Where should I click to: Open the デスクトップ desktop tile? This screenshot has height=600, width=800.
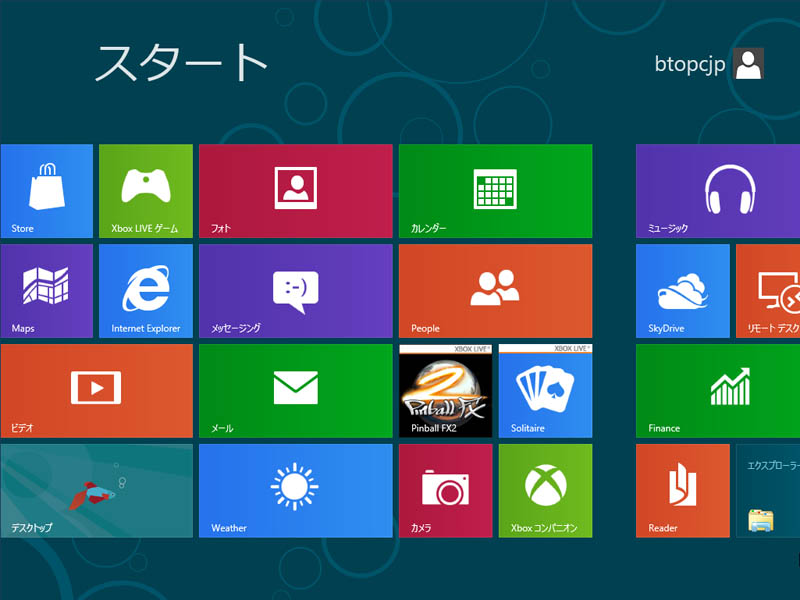96,491
